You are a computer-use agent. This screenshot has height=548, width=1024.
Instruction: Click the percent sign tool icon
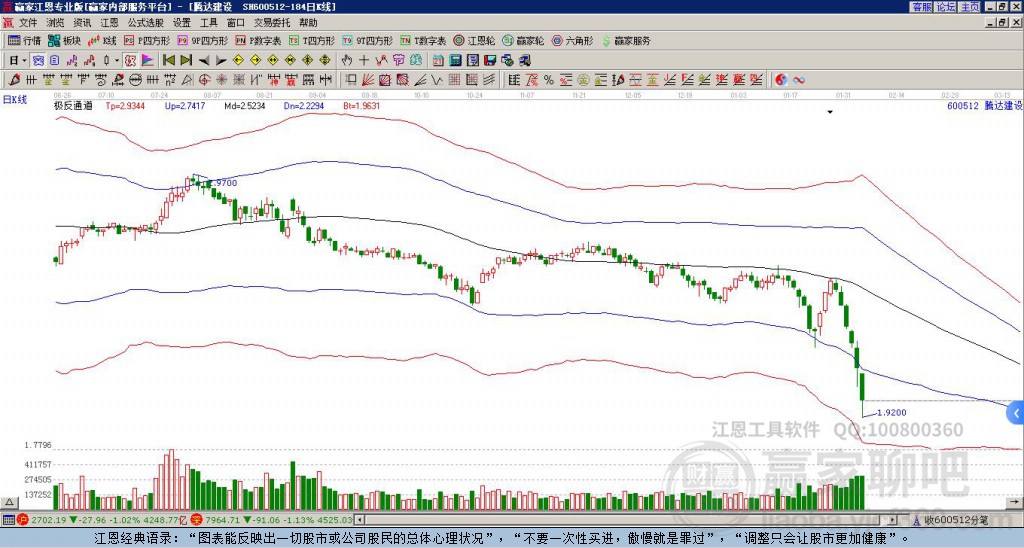point(549,80)
